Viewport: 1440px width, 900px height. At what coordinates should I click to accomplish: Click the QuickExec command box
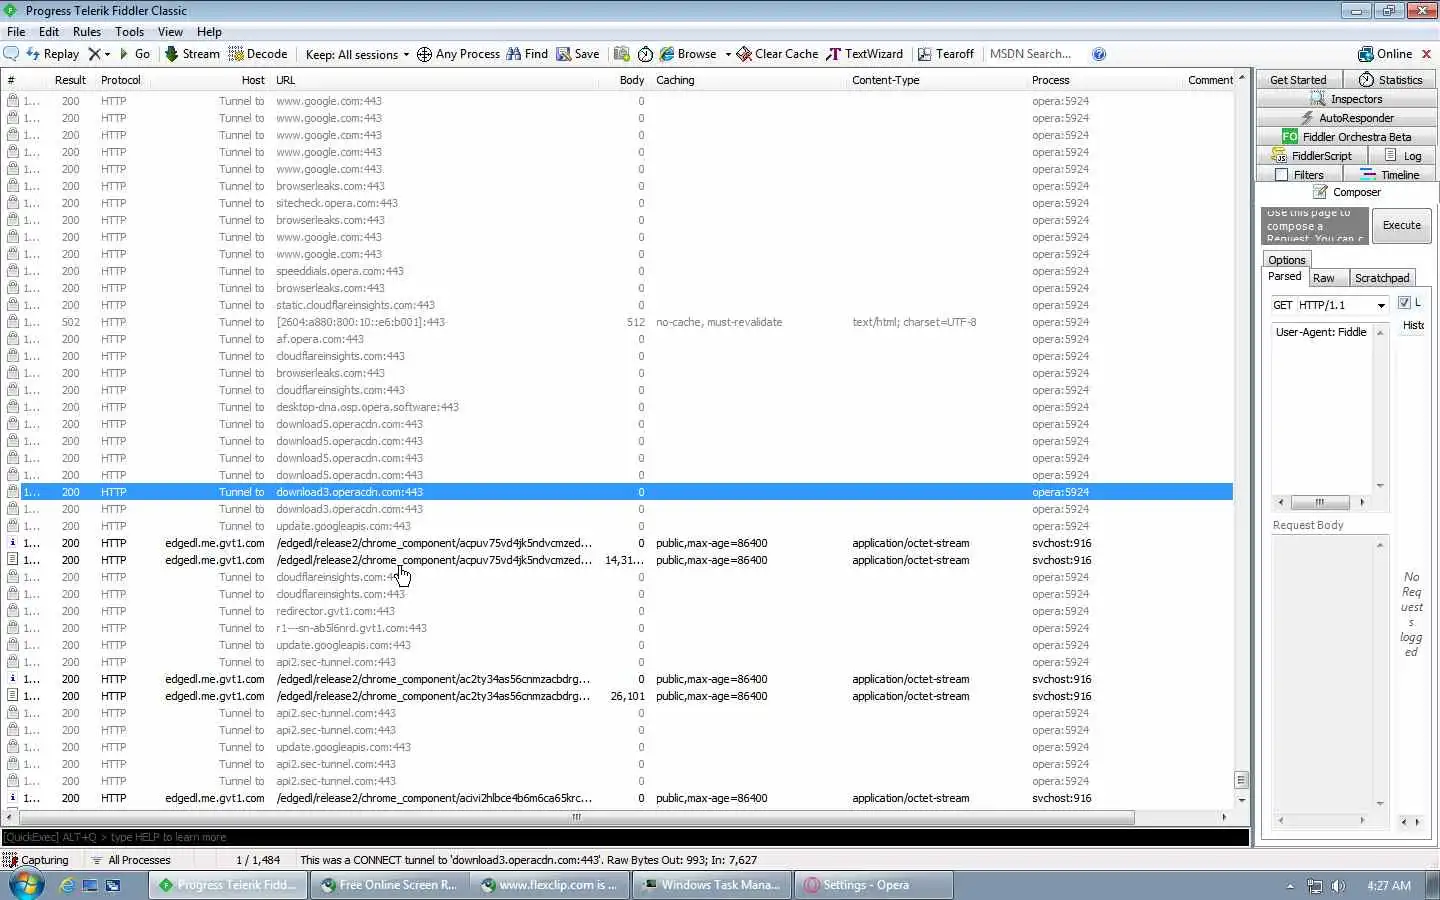coord(625,837)
